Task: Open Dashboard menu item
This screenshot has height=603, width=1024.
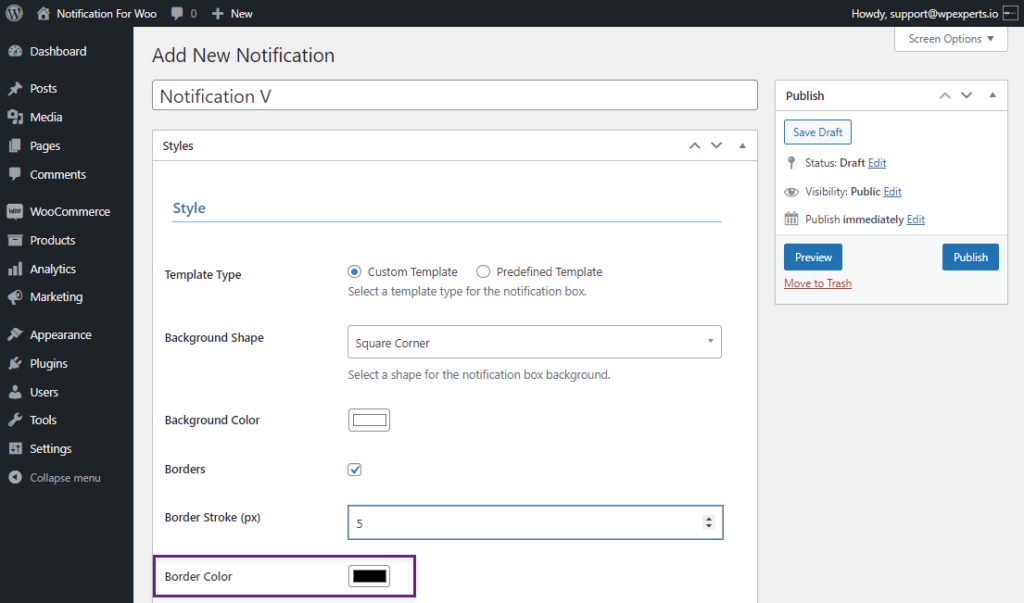Action: pyautogui.click(x=57, y=51)
